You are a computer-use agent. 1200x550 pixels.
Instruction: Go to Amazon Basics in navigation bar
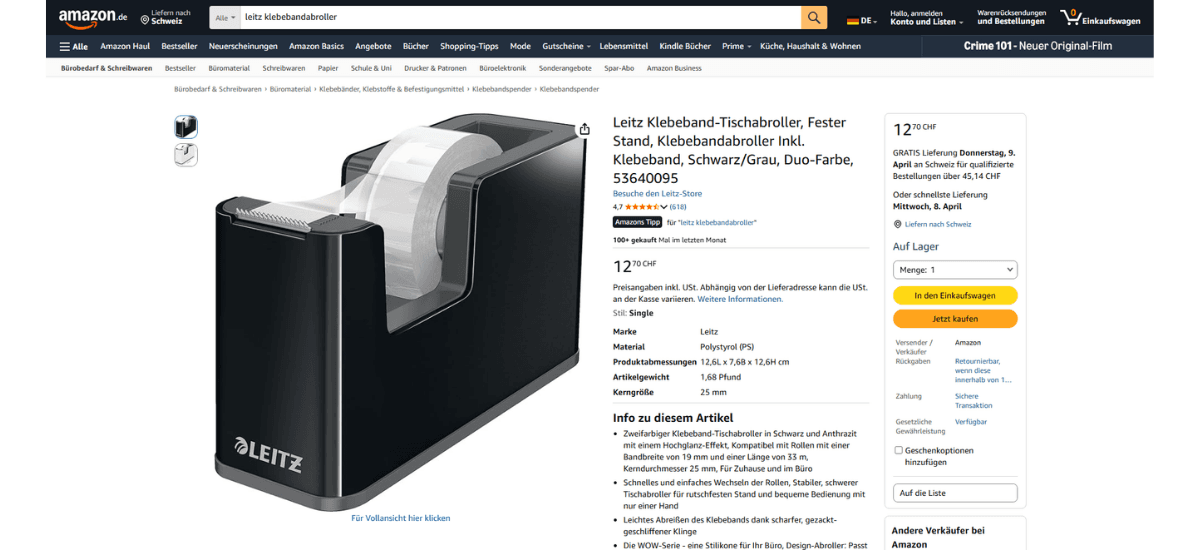tap(316, 46)
